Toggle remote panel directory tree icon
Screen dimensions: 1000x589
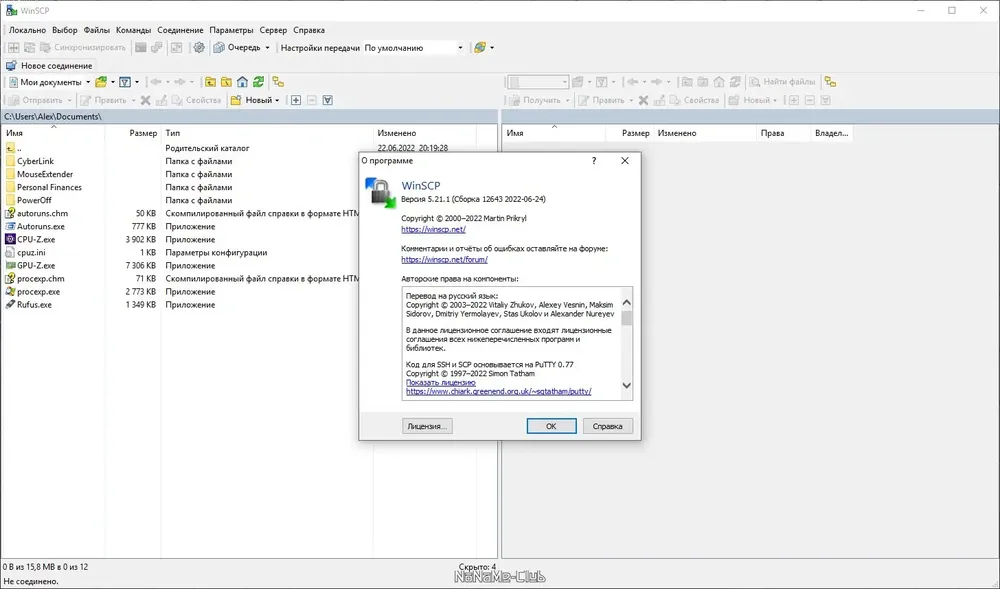[x=830, y=82]
